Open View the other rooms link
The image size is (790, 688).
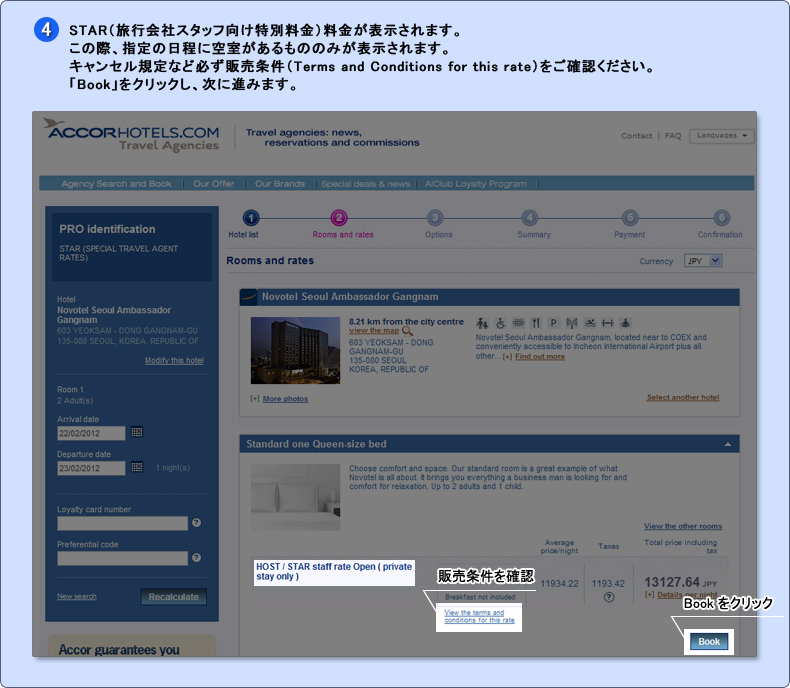click(683, 526)
